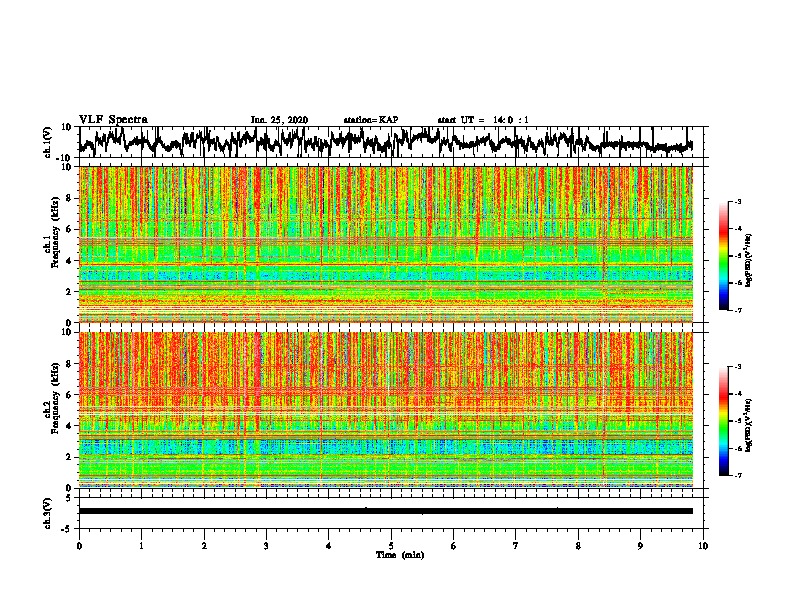Click the "VLF Spectra" plot title
This screenshot has width=792, height=612.
(113, 119)
